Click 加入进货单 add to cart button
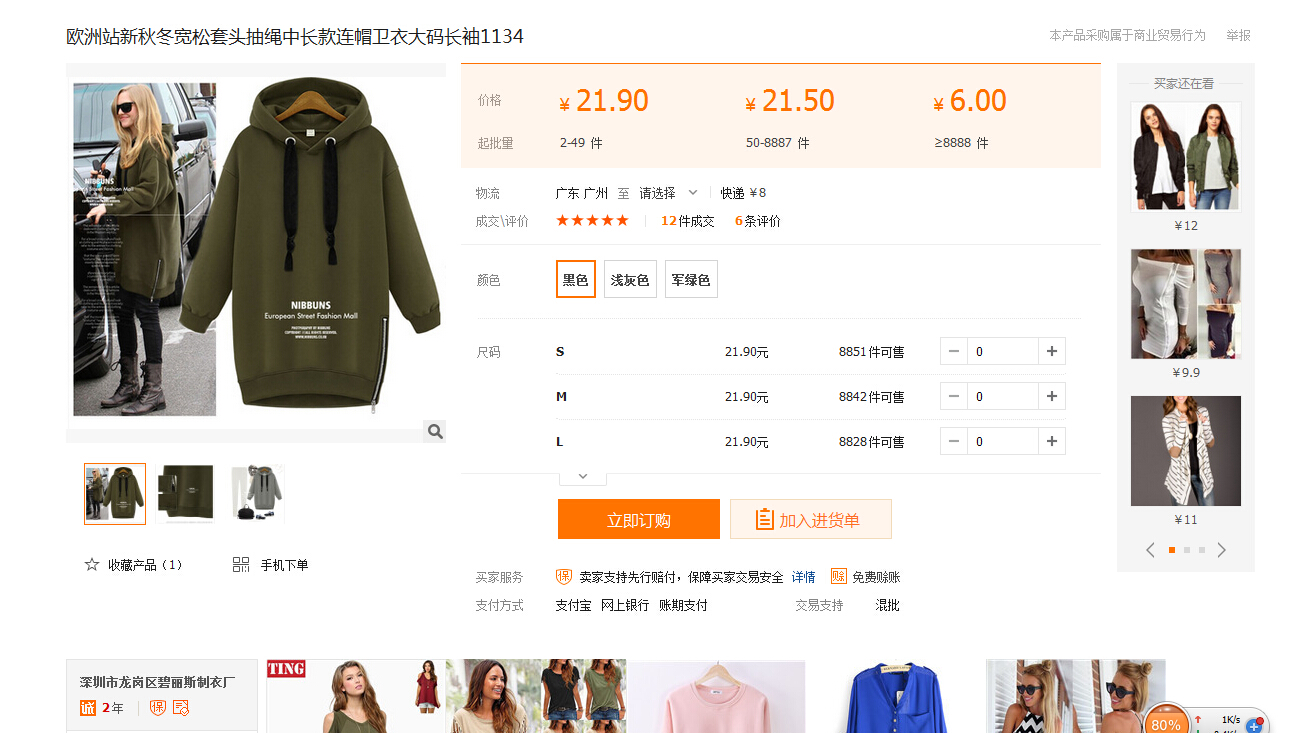1294x733 pixels. (810, 520)
